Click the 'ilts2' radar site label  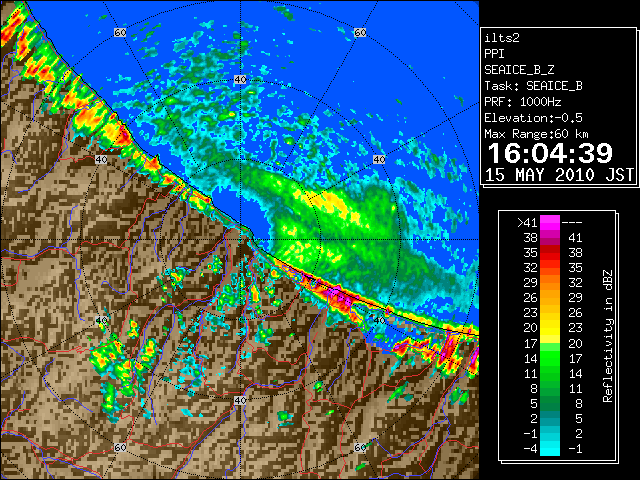click(x=502, y=38)
